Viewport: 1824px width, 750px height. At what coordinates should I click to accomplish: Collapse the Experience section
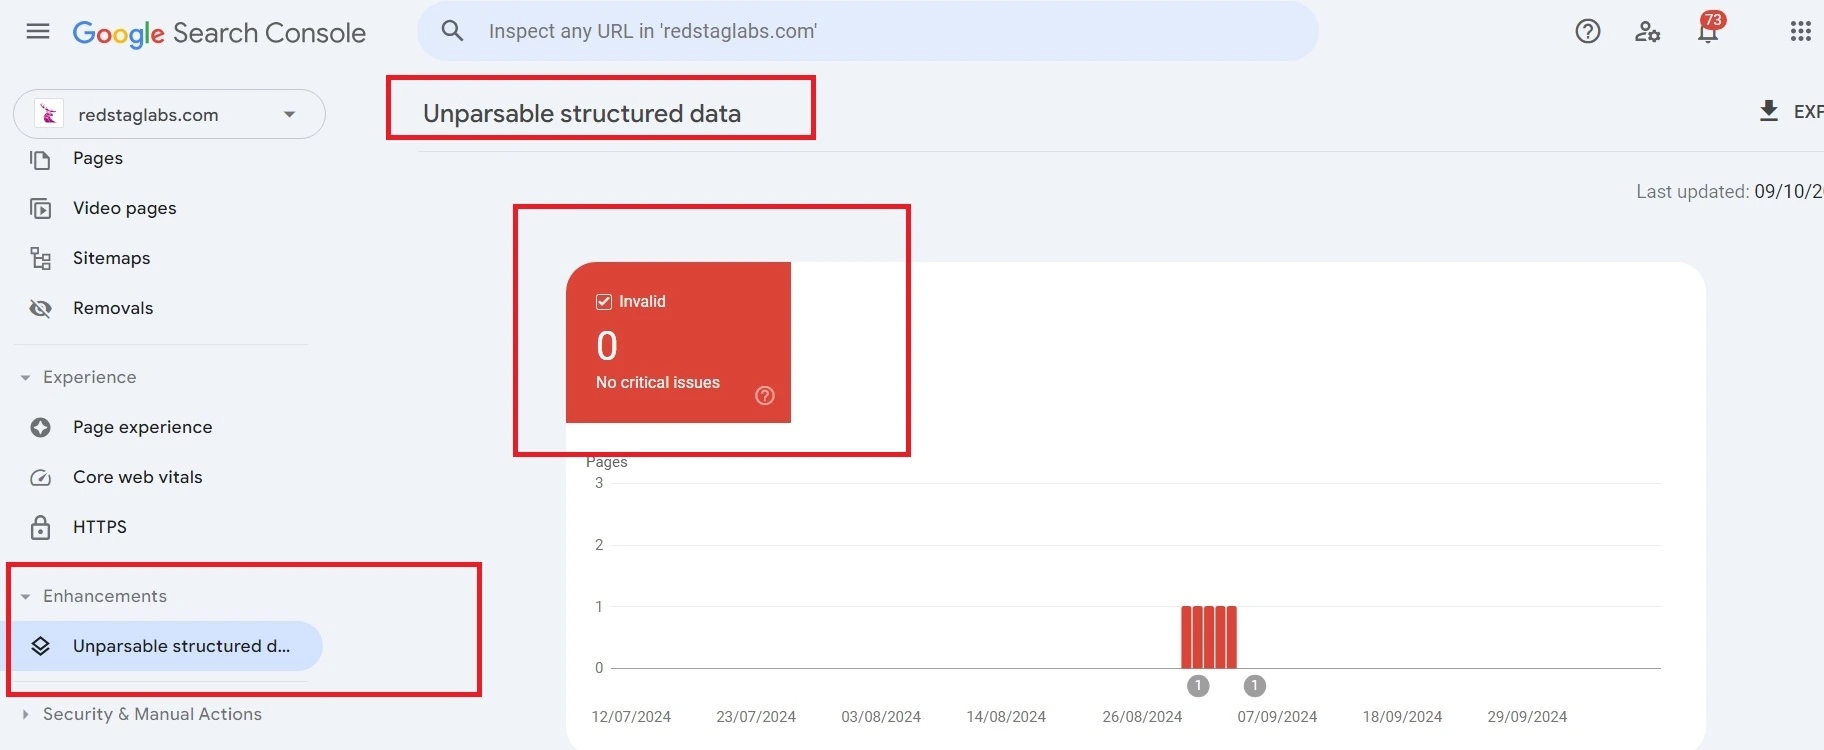click(26, 378)
